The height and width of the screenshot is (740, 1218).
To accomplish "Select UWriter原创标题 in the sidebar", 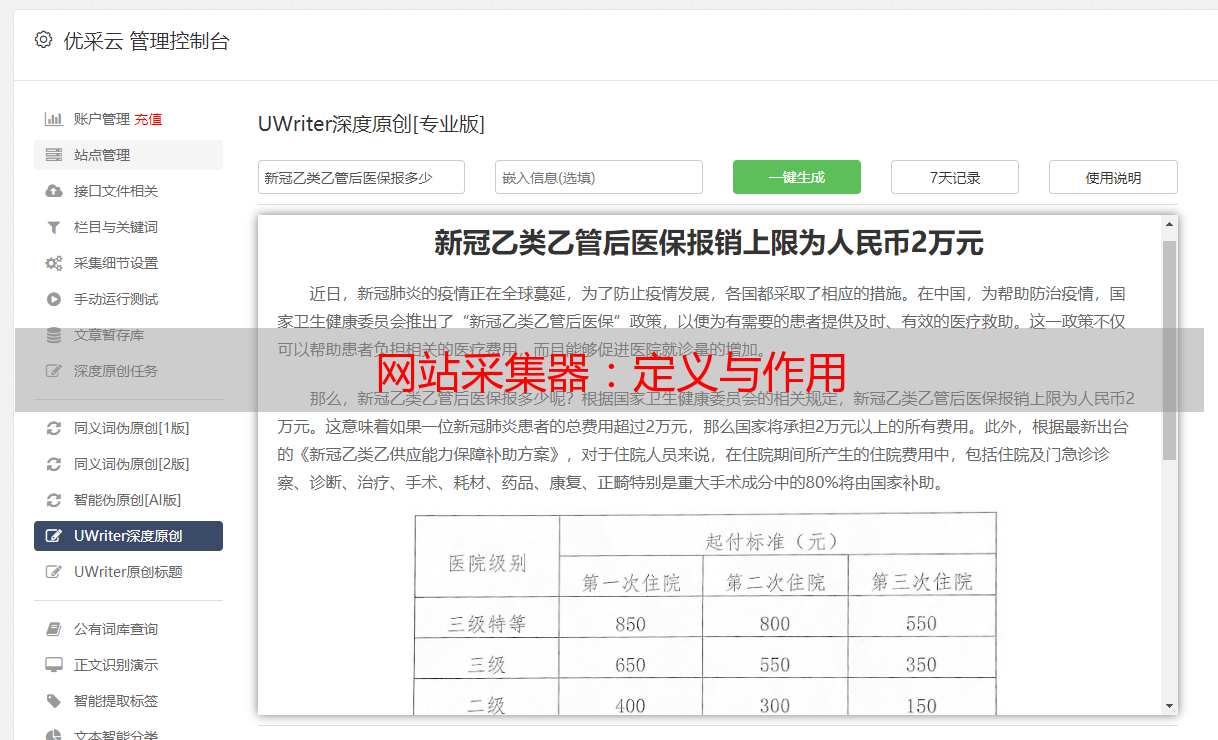I will click(128, 572).
